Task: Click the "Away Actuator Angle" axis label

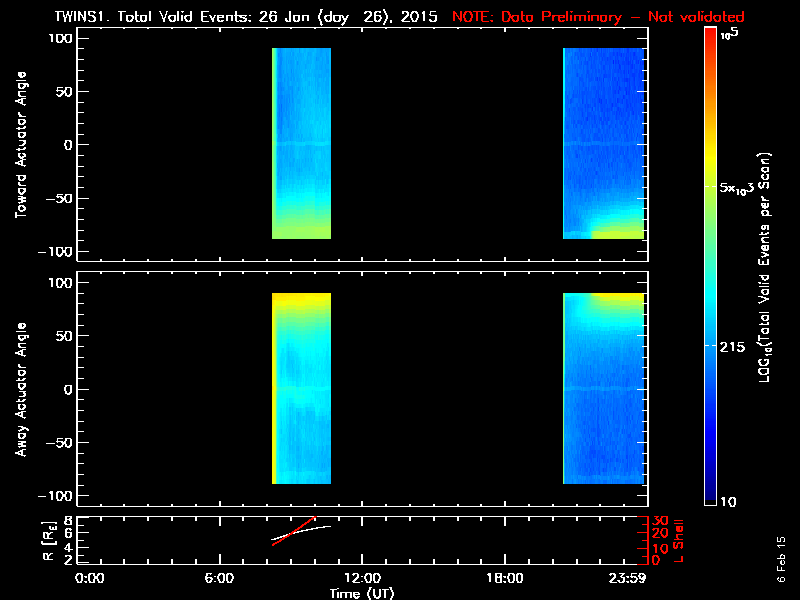Action: (x=21, y=389)
